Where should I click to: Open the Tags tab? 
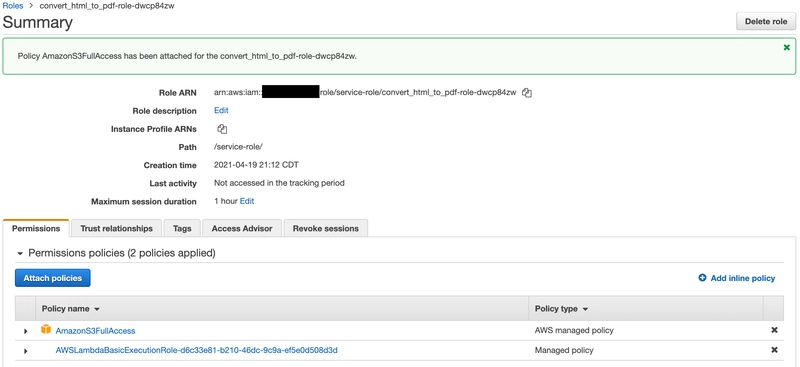[x=182, y=228]
